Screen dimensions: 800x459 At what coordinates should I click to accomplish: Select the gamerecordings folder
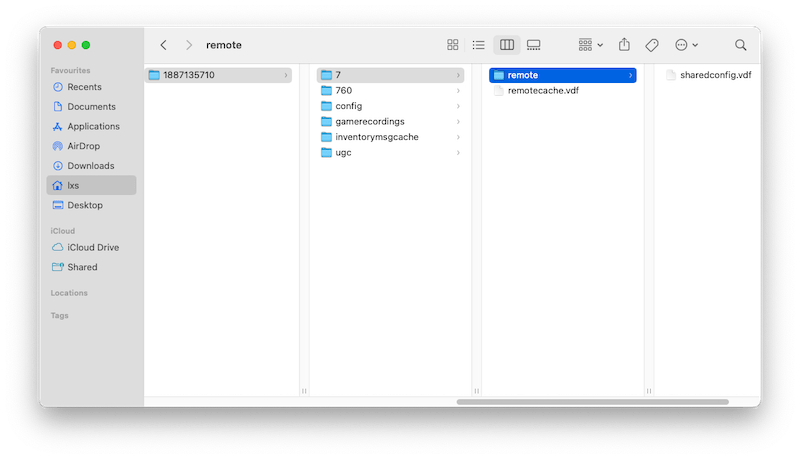coord(369,122)
